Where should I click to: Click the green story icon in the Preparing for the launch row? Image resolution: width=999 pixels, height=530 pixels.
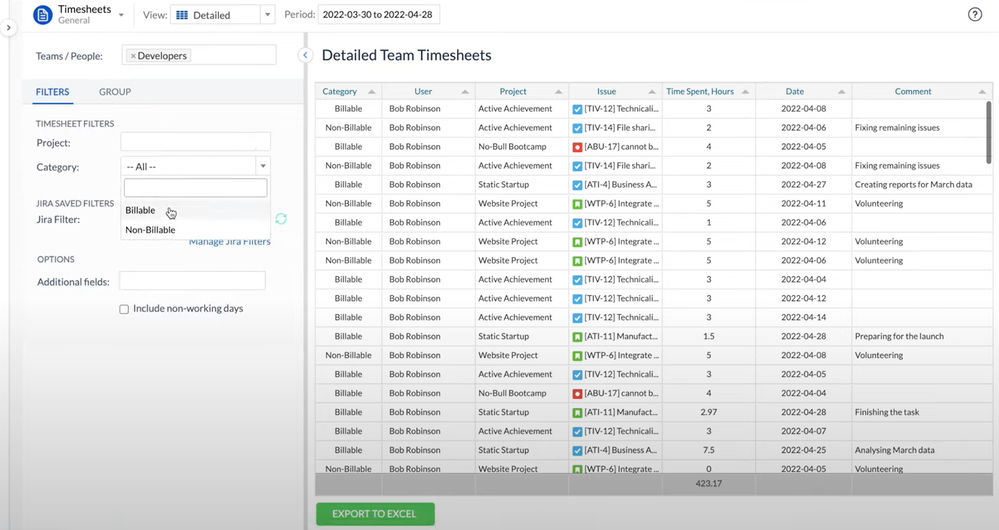click(577, 336)
